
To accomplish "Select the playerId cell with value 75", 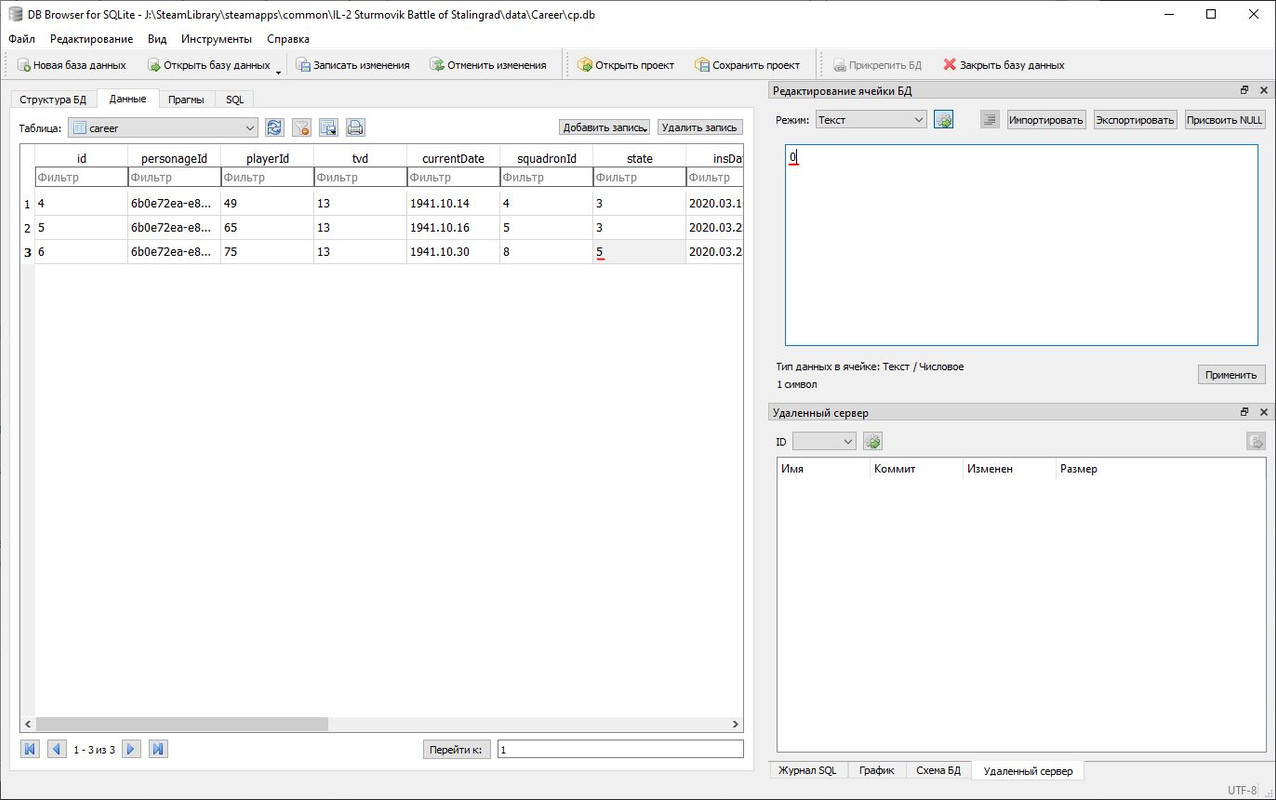I will click(267, 252).
